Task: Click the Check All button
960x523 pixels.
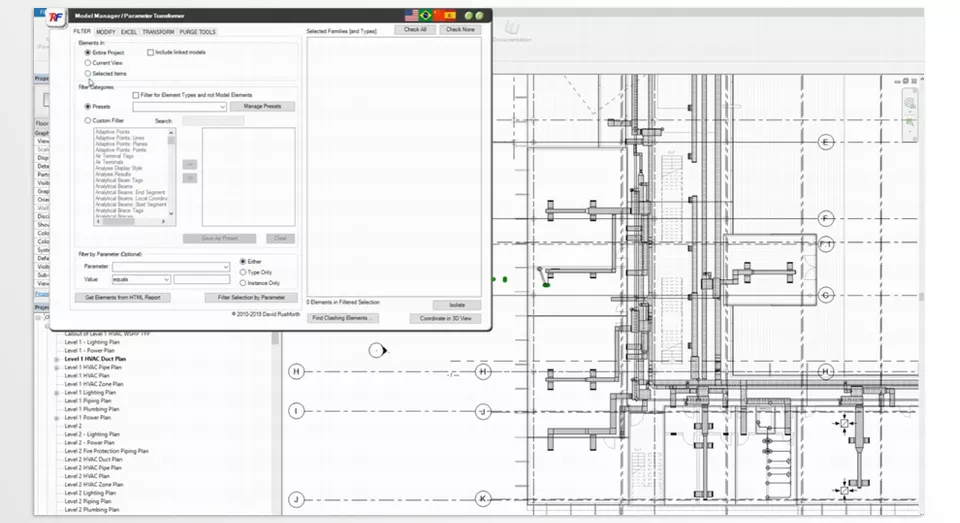Action: pos(415,29)
